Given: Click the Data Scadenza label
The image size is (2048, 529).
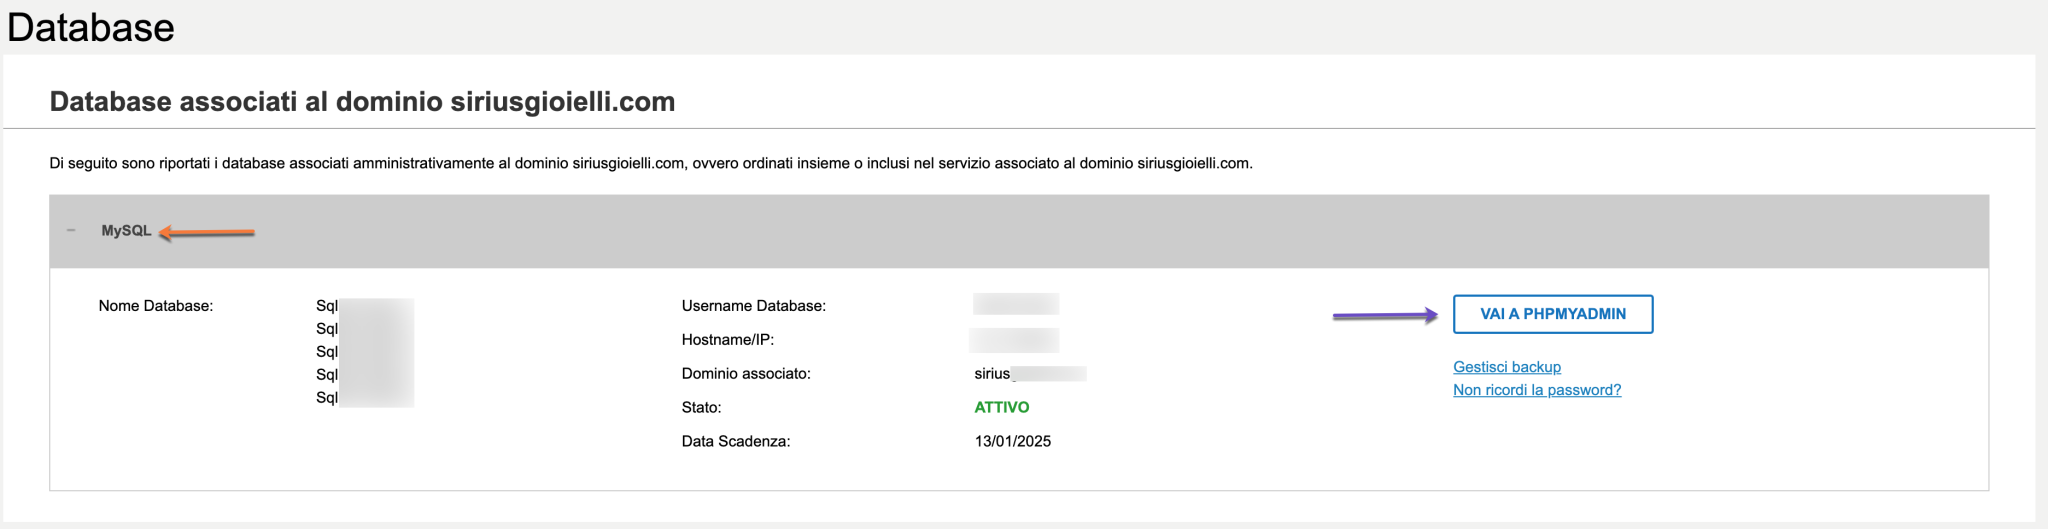Looking at the screenshot, I should (x=735, y=441).
